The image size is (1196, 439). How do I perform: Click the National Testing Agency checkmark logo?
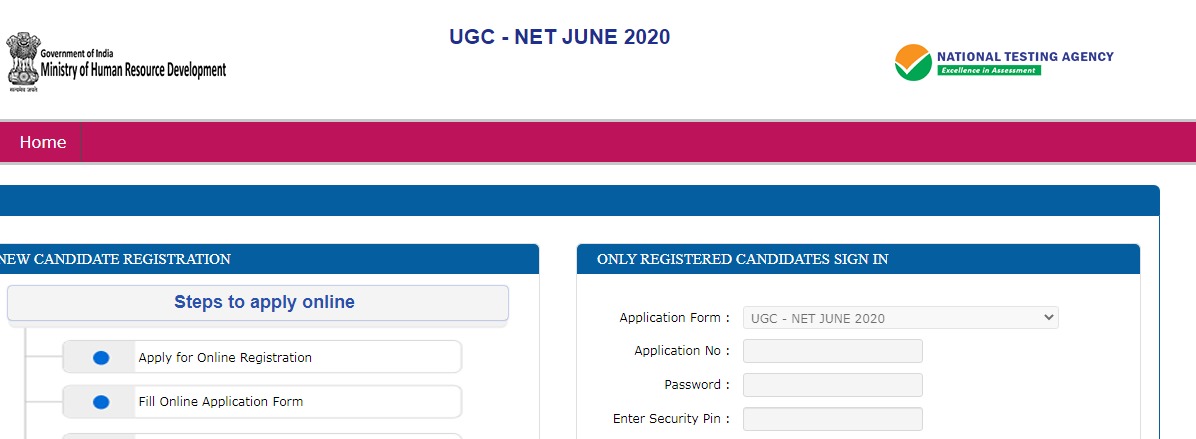tap(913, 63)
